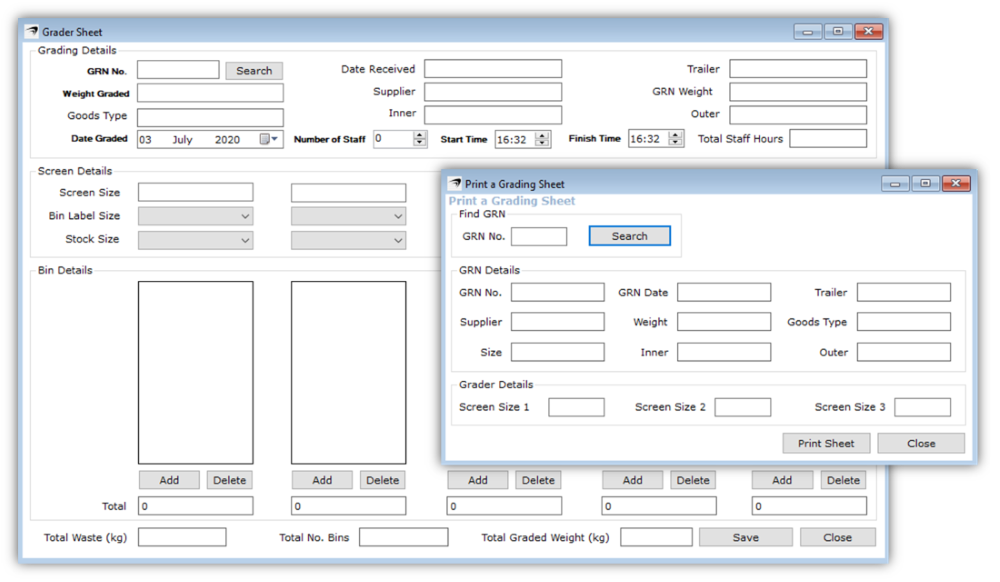Click fifth column Total field
This screenshot has width=1000, height=582.
pos(809,506)
